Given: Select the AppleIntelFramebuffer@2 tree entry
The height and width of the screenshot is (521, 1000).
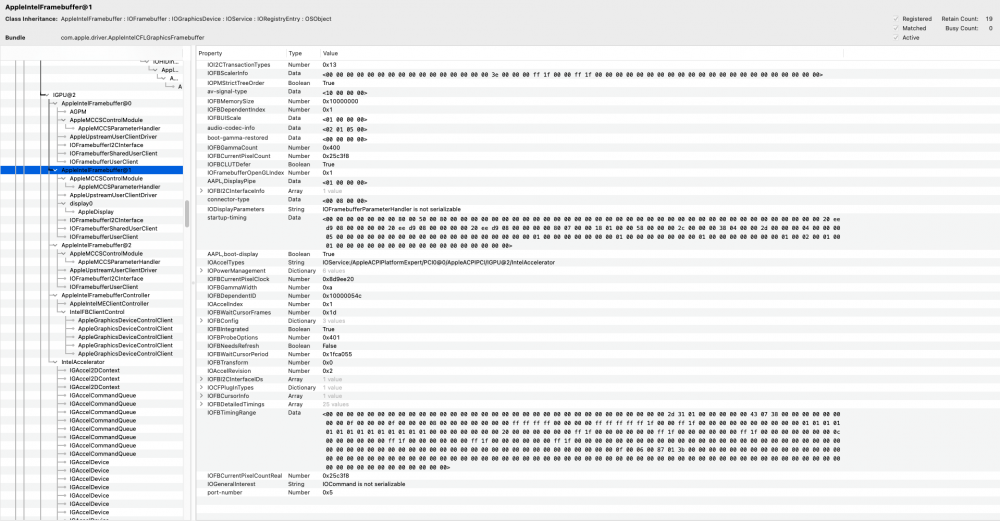Looking at the screenshot, I should [96, 245].
